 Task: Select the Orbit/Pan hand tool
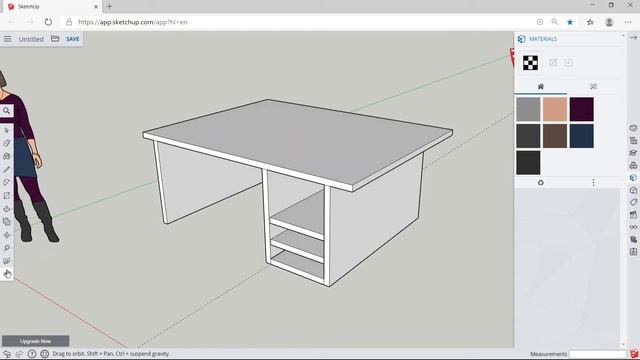(x=7, y=274)
